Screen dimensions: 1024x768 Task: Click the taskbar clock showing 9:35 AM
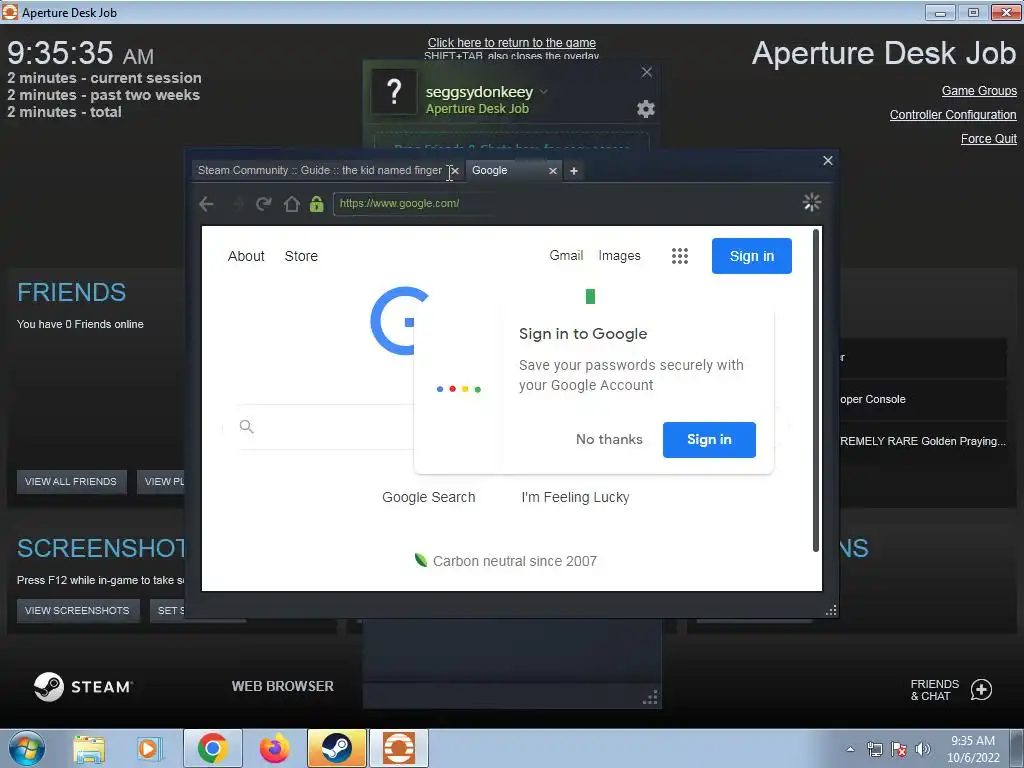[973, 749]
